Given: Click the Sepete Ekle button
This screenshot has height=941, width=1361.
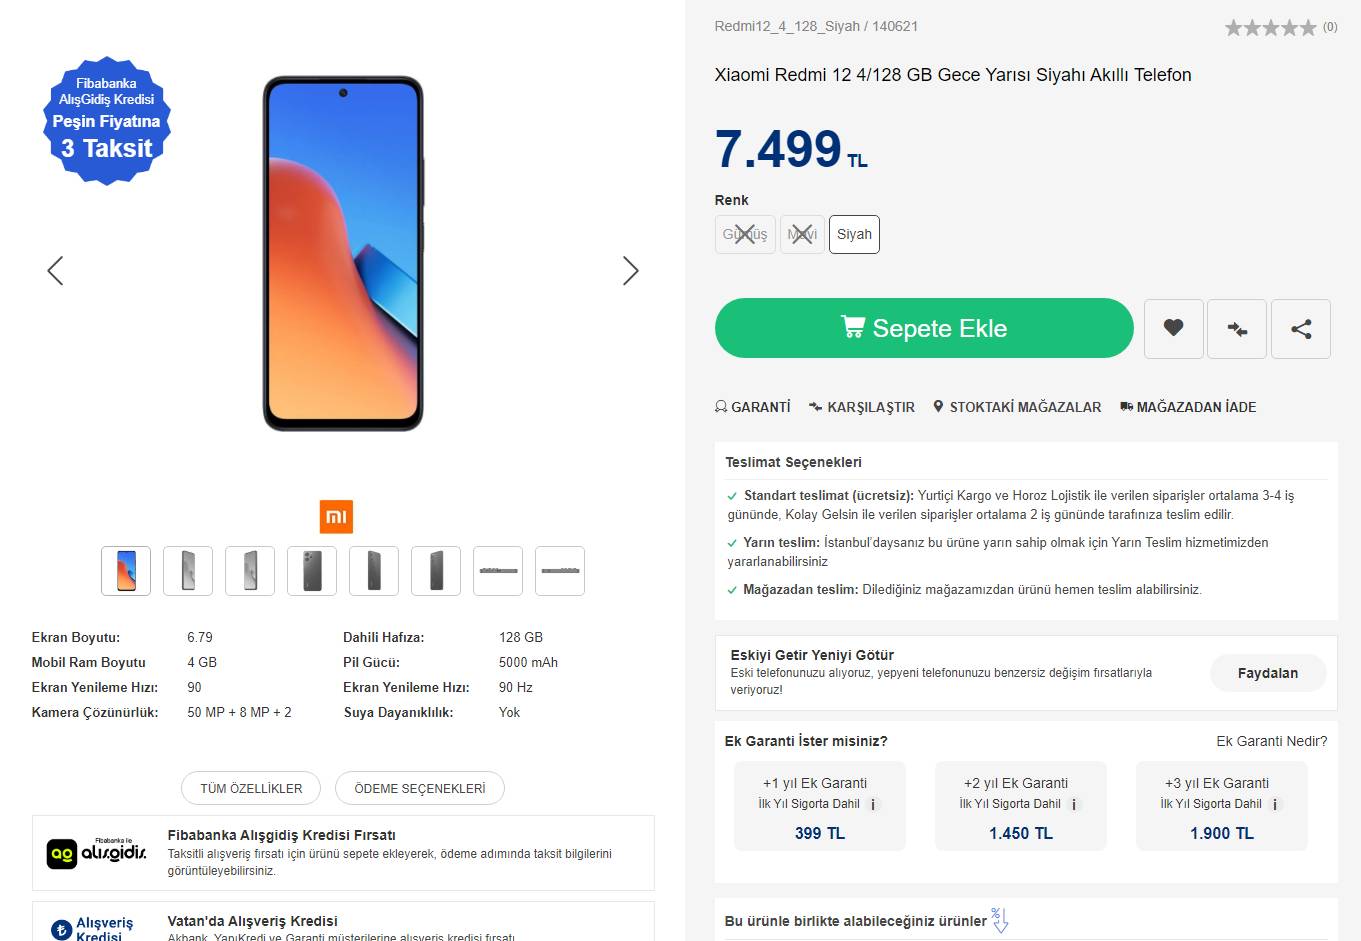Looking at the screenshot, I should [924, 328].
